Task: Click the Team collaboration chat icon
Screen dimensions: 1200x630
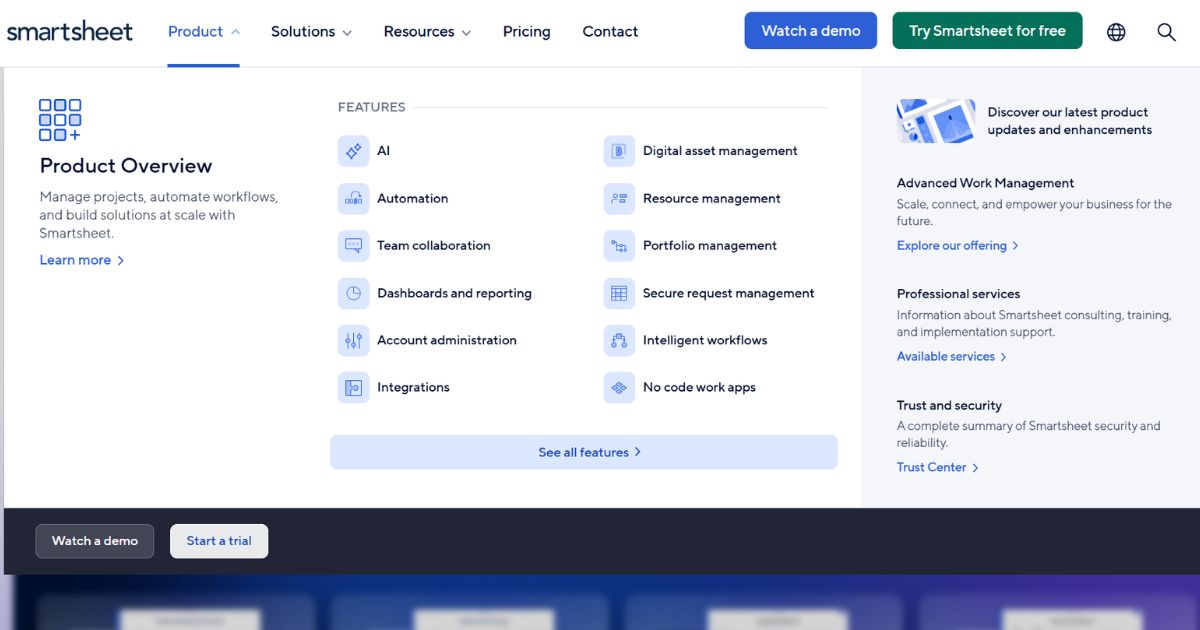Action: coord(353,246)
